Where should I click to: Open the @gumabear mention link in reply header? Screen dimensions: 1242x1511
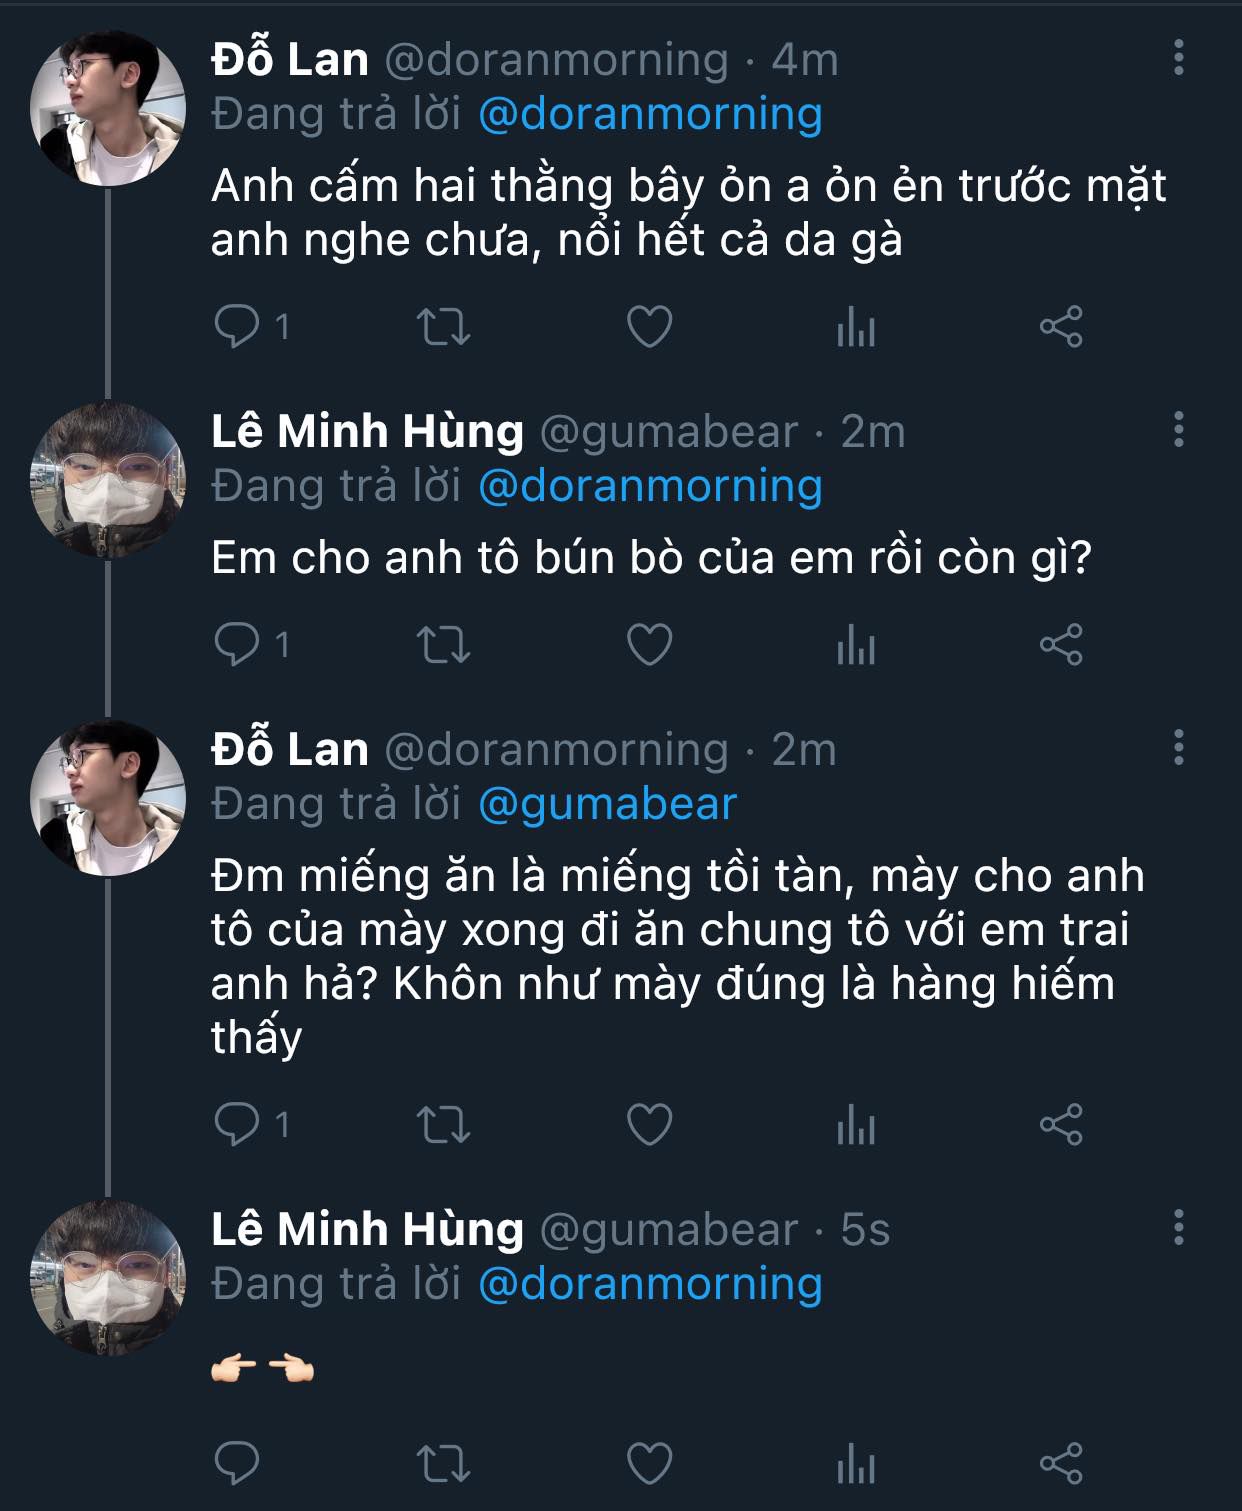[607, 804]
